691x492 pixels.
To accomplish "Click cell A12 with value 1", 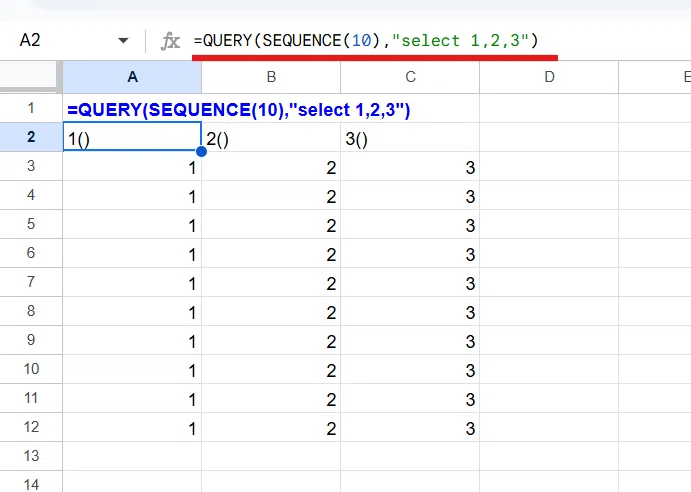I will coord(132,427).
